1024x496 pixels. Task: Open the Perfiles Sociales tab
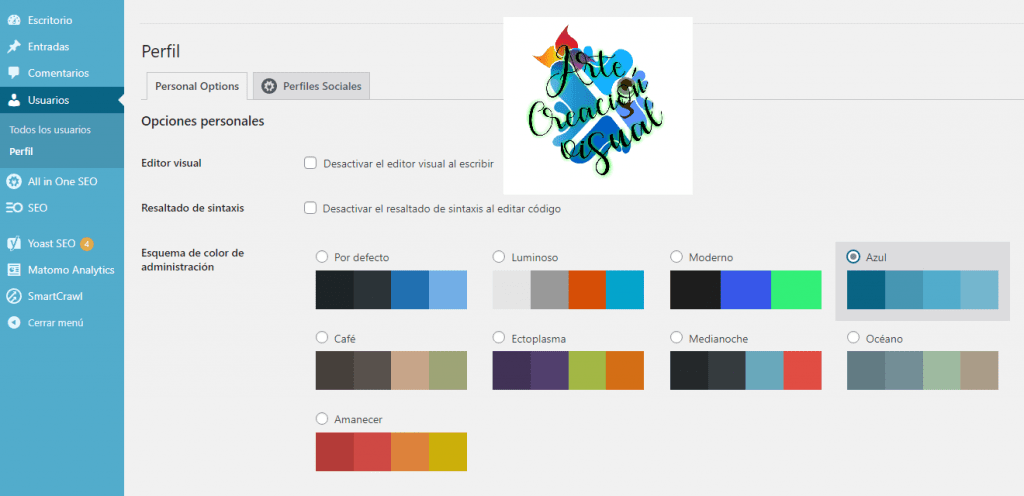click(311, 86)
